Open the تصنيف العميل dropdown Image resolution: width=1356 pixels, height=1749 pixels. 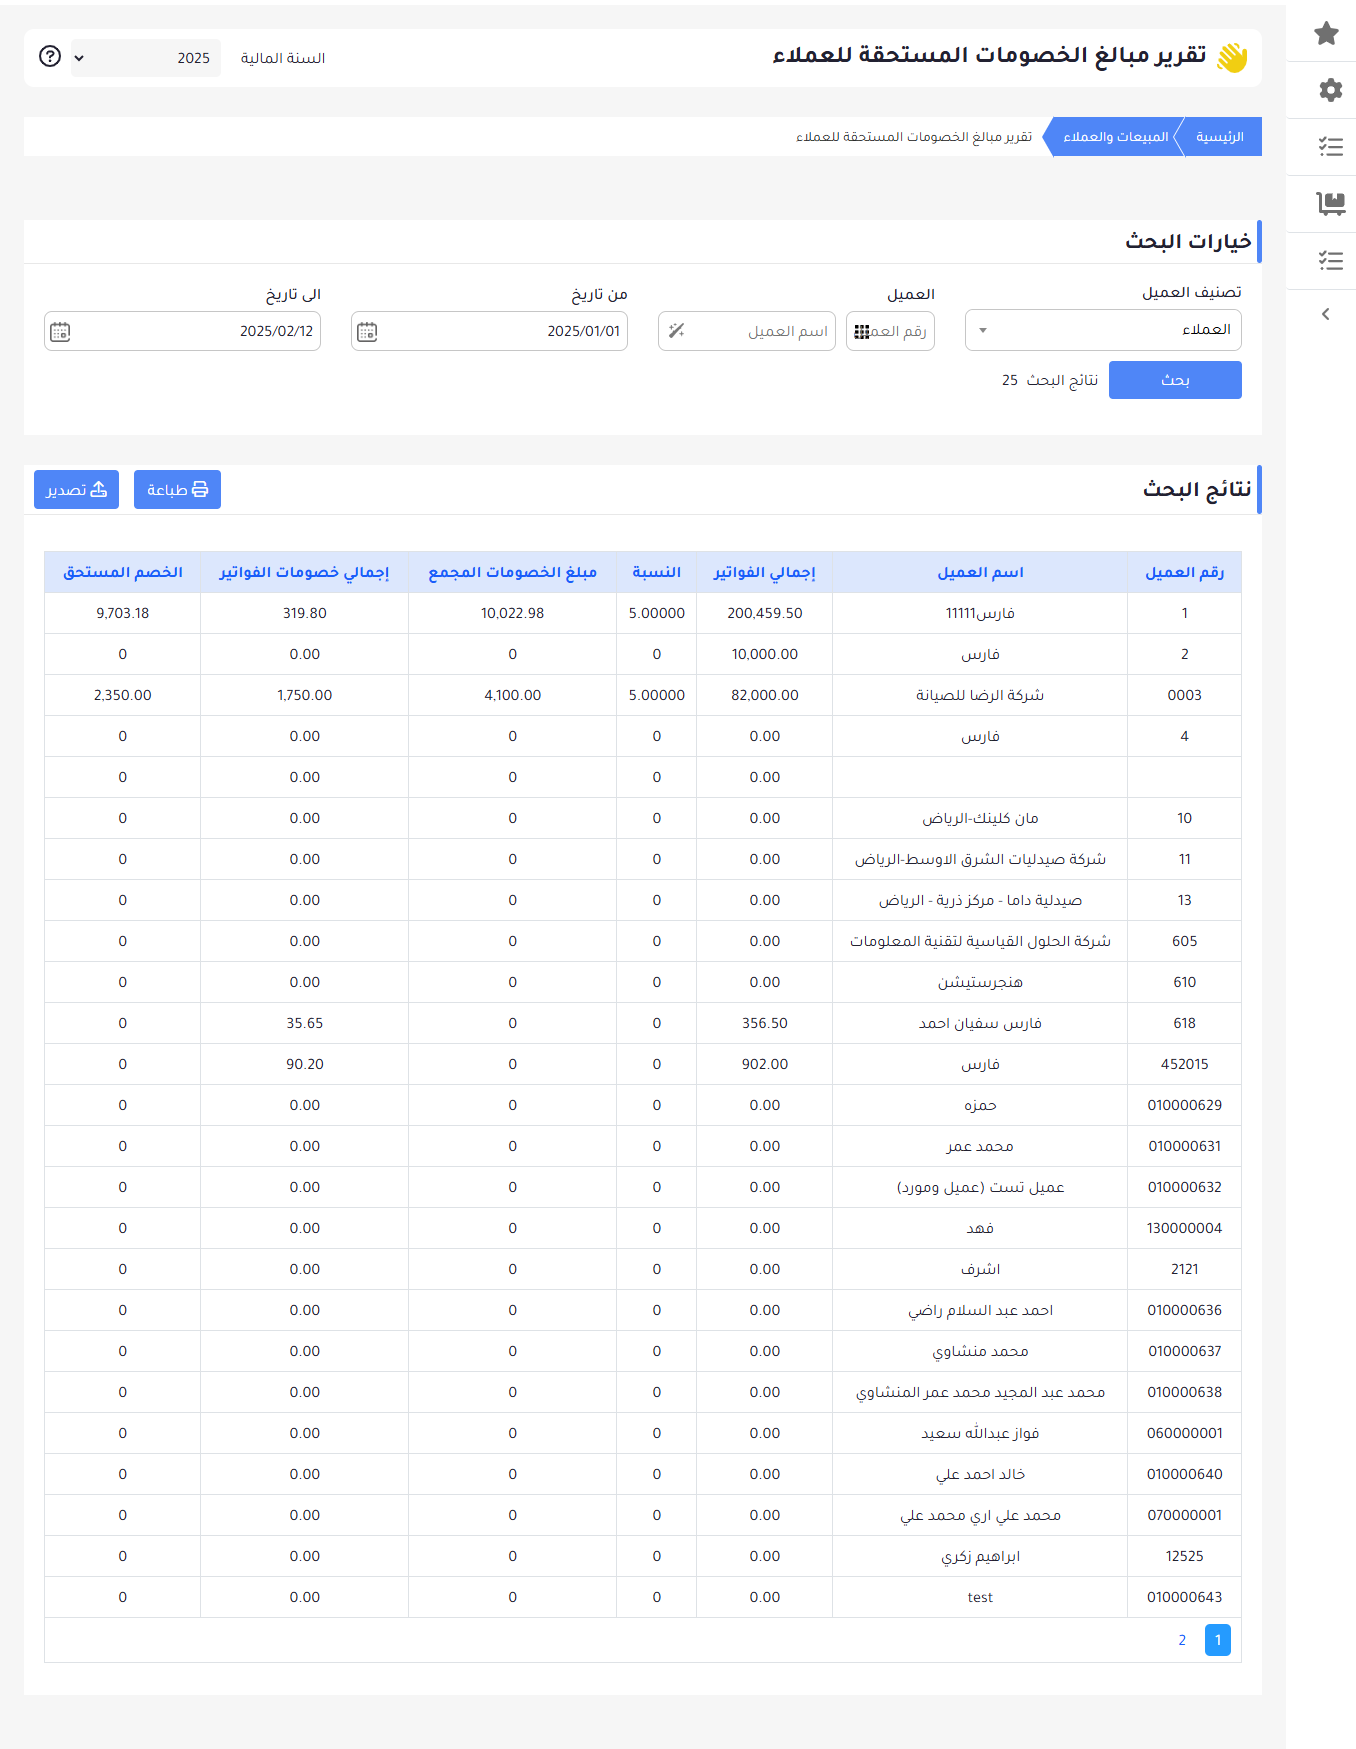tap(1103, 330)
